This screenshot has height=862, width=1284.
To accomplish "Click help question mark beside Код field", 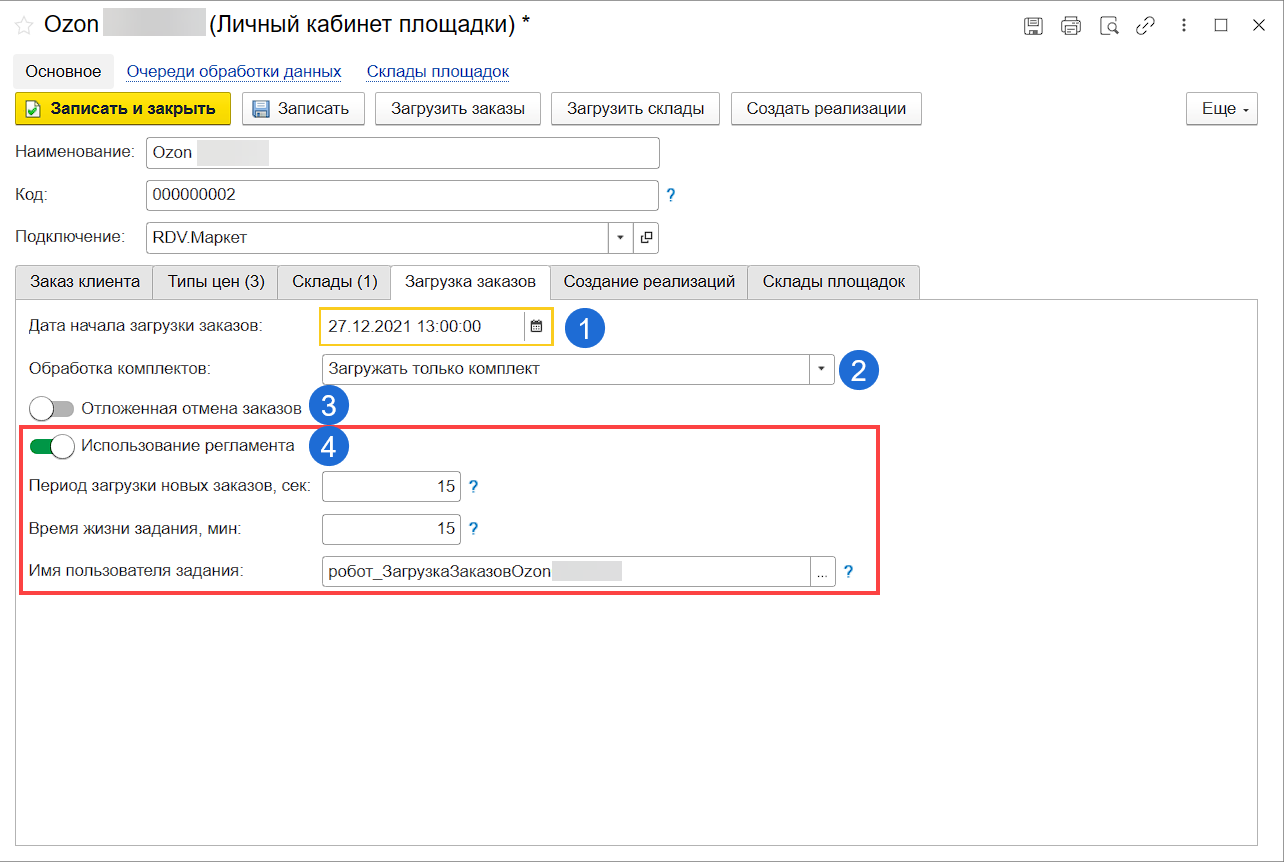I will 671,195.
